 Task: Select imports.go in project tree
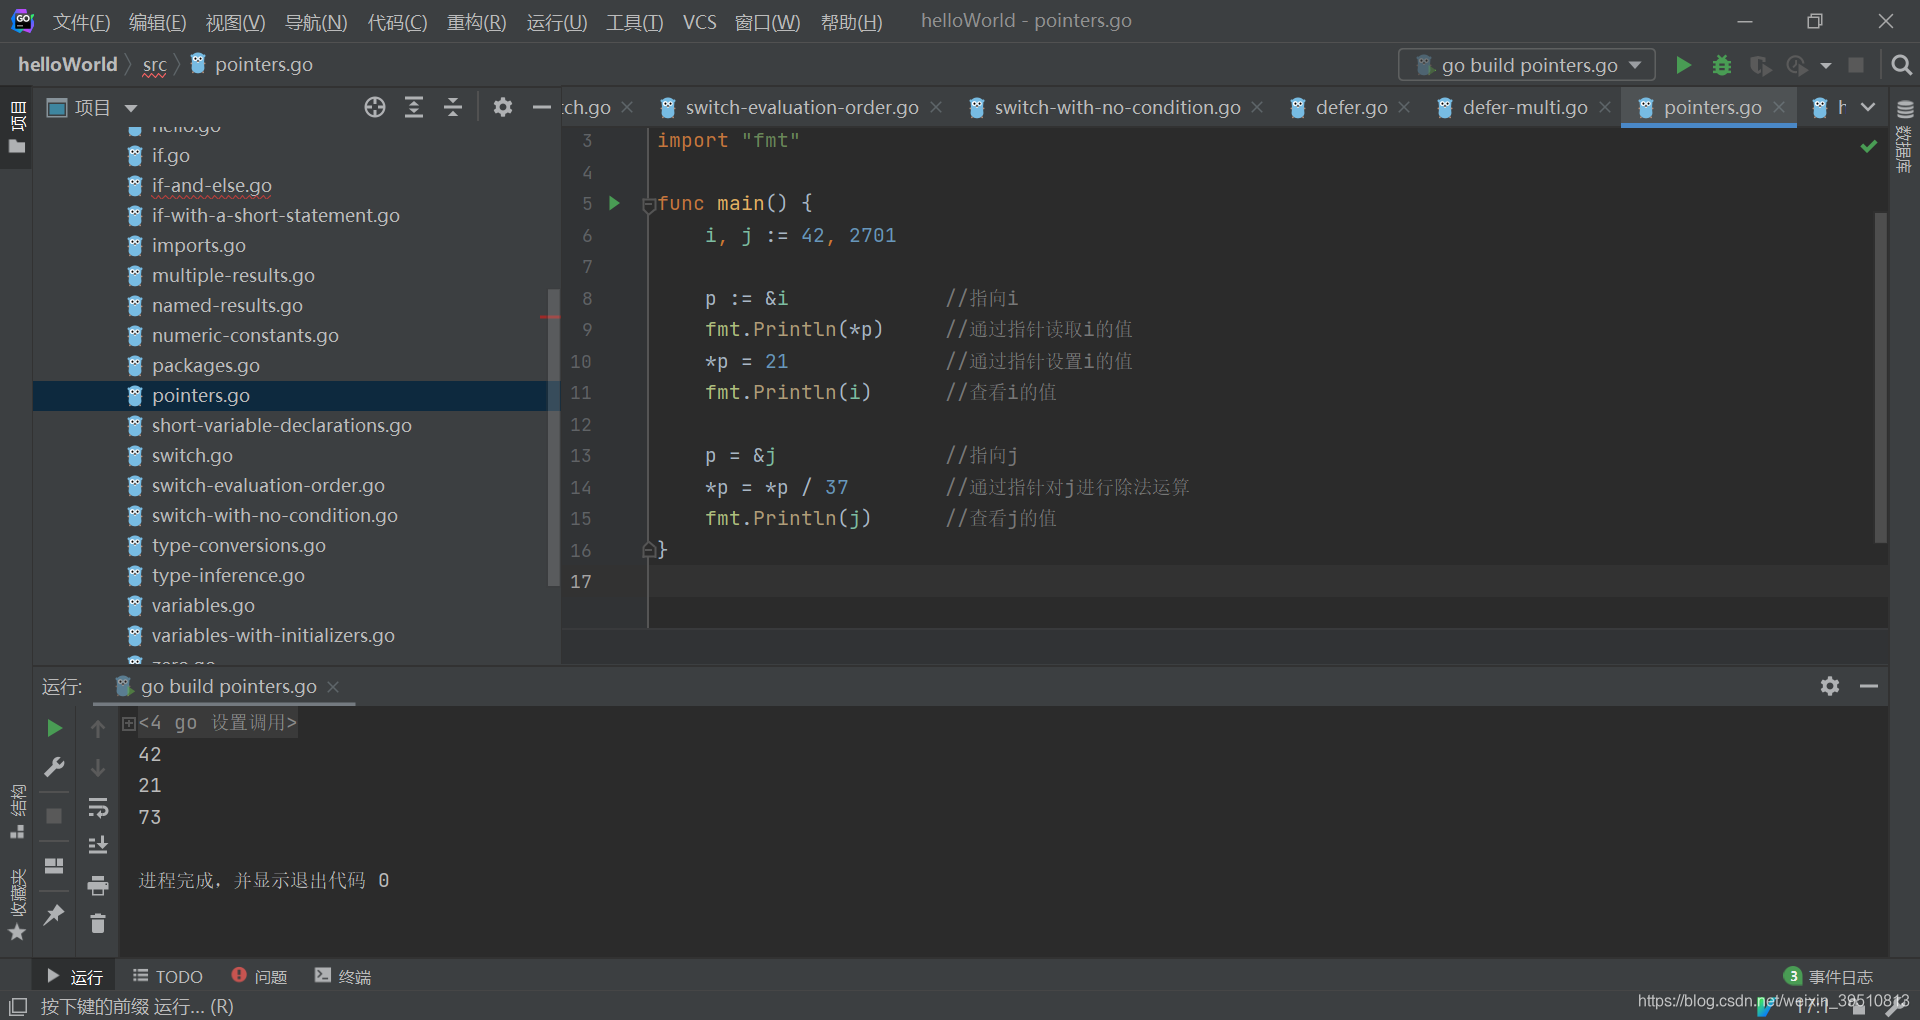[x=198, y=246]
